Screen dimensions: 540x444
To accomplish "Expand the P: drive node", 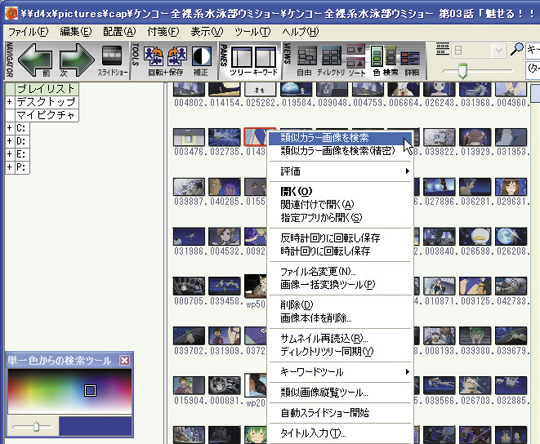I will [10, 167].
